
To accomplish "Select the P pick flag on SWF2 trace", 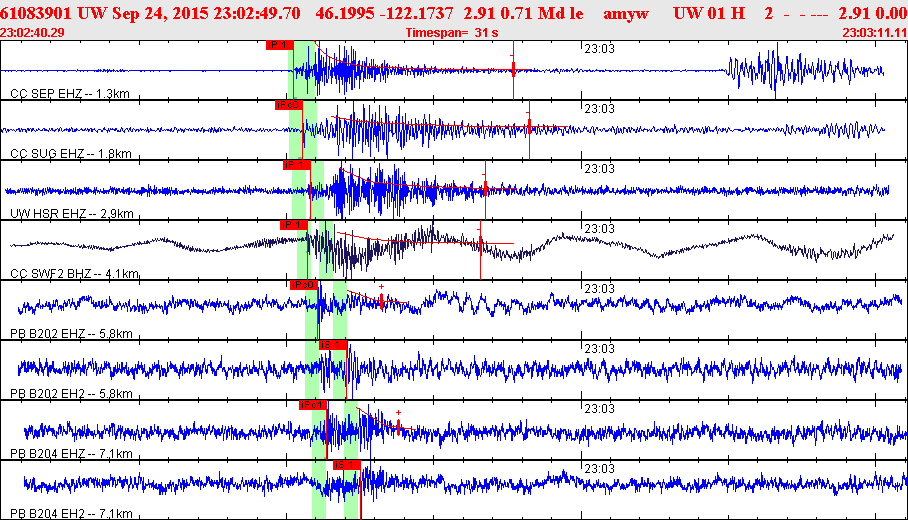I will (x=291, y=225).
